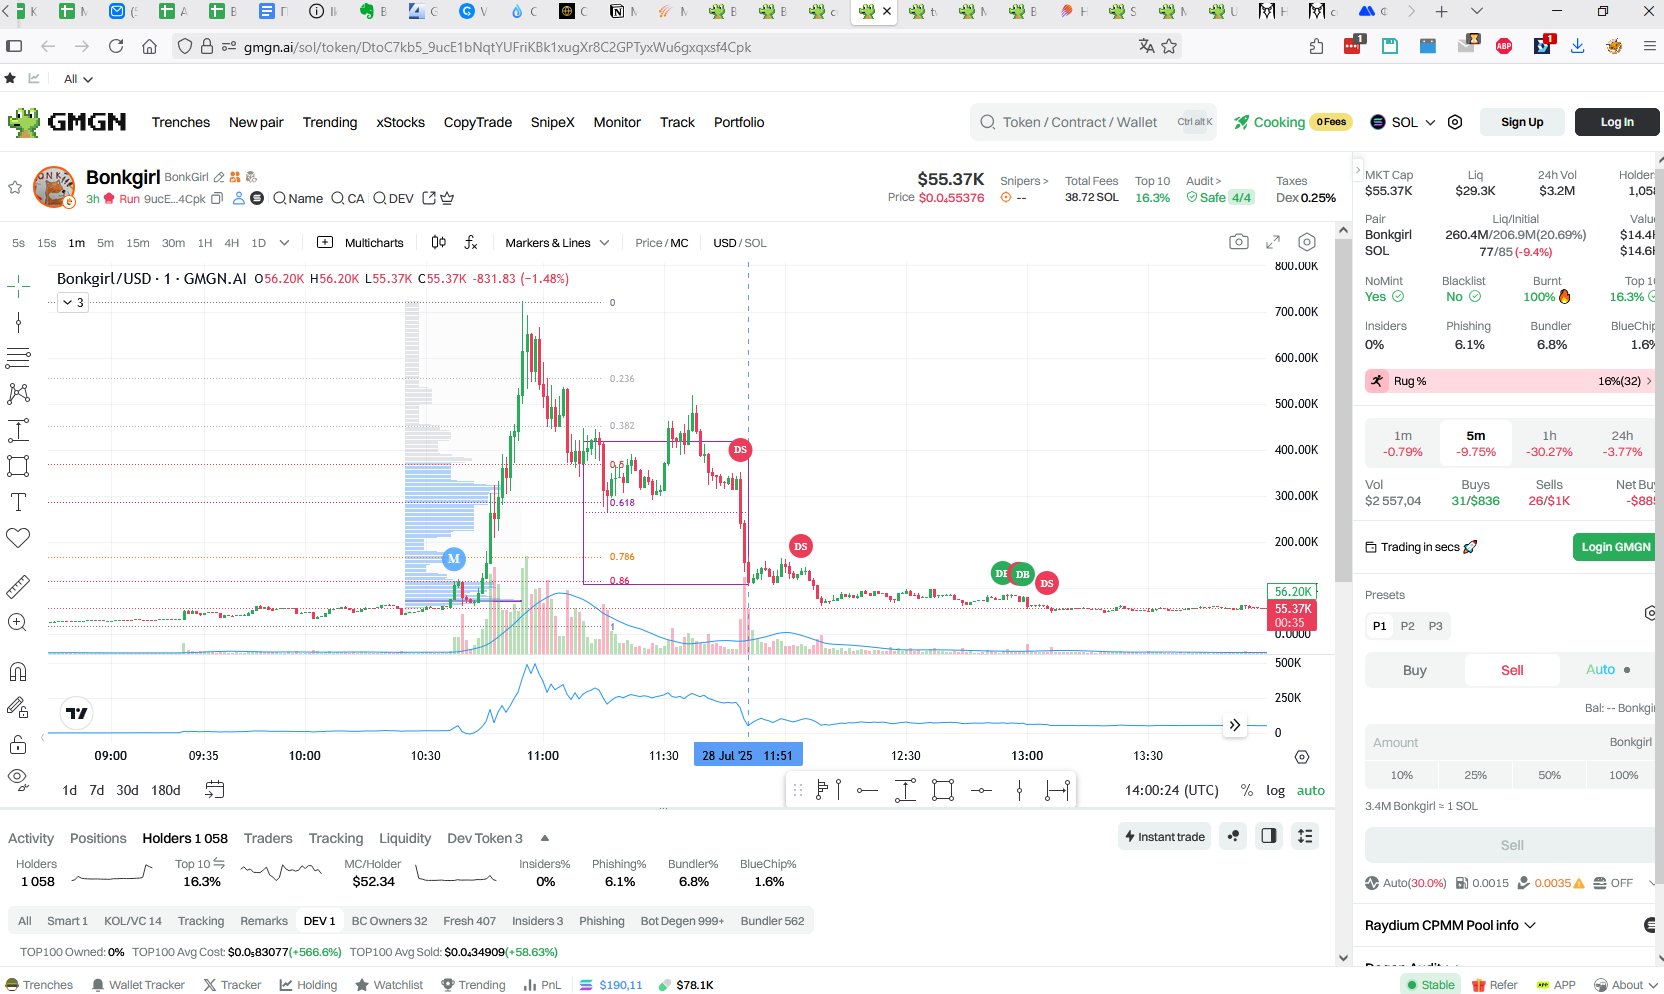Toggle the OFF anti-MEV setting
Viewport: 1664px width, 994px height.
coord(1613,883)
